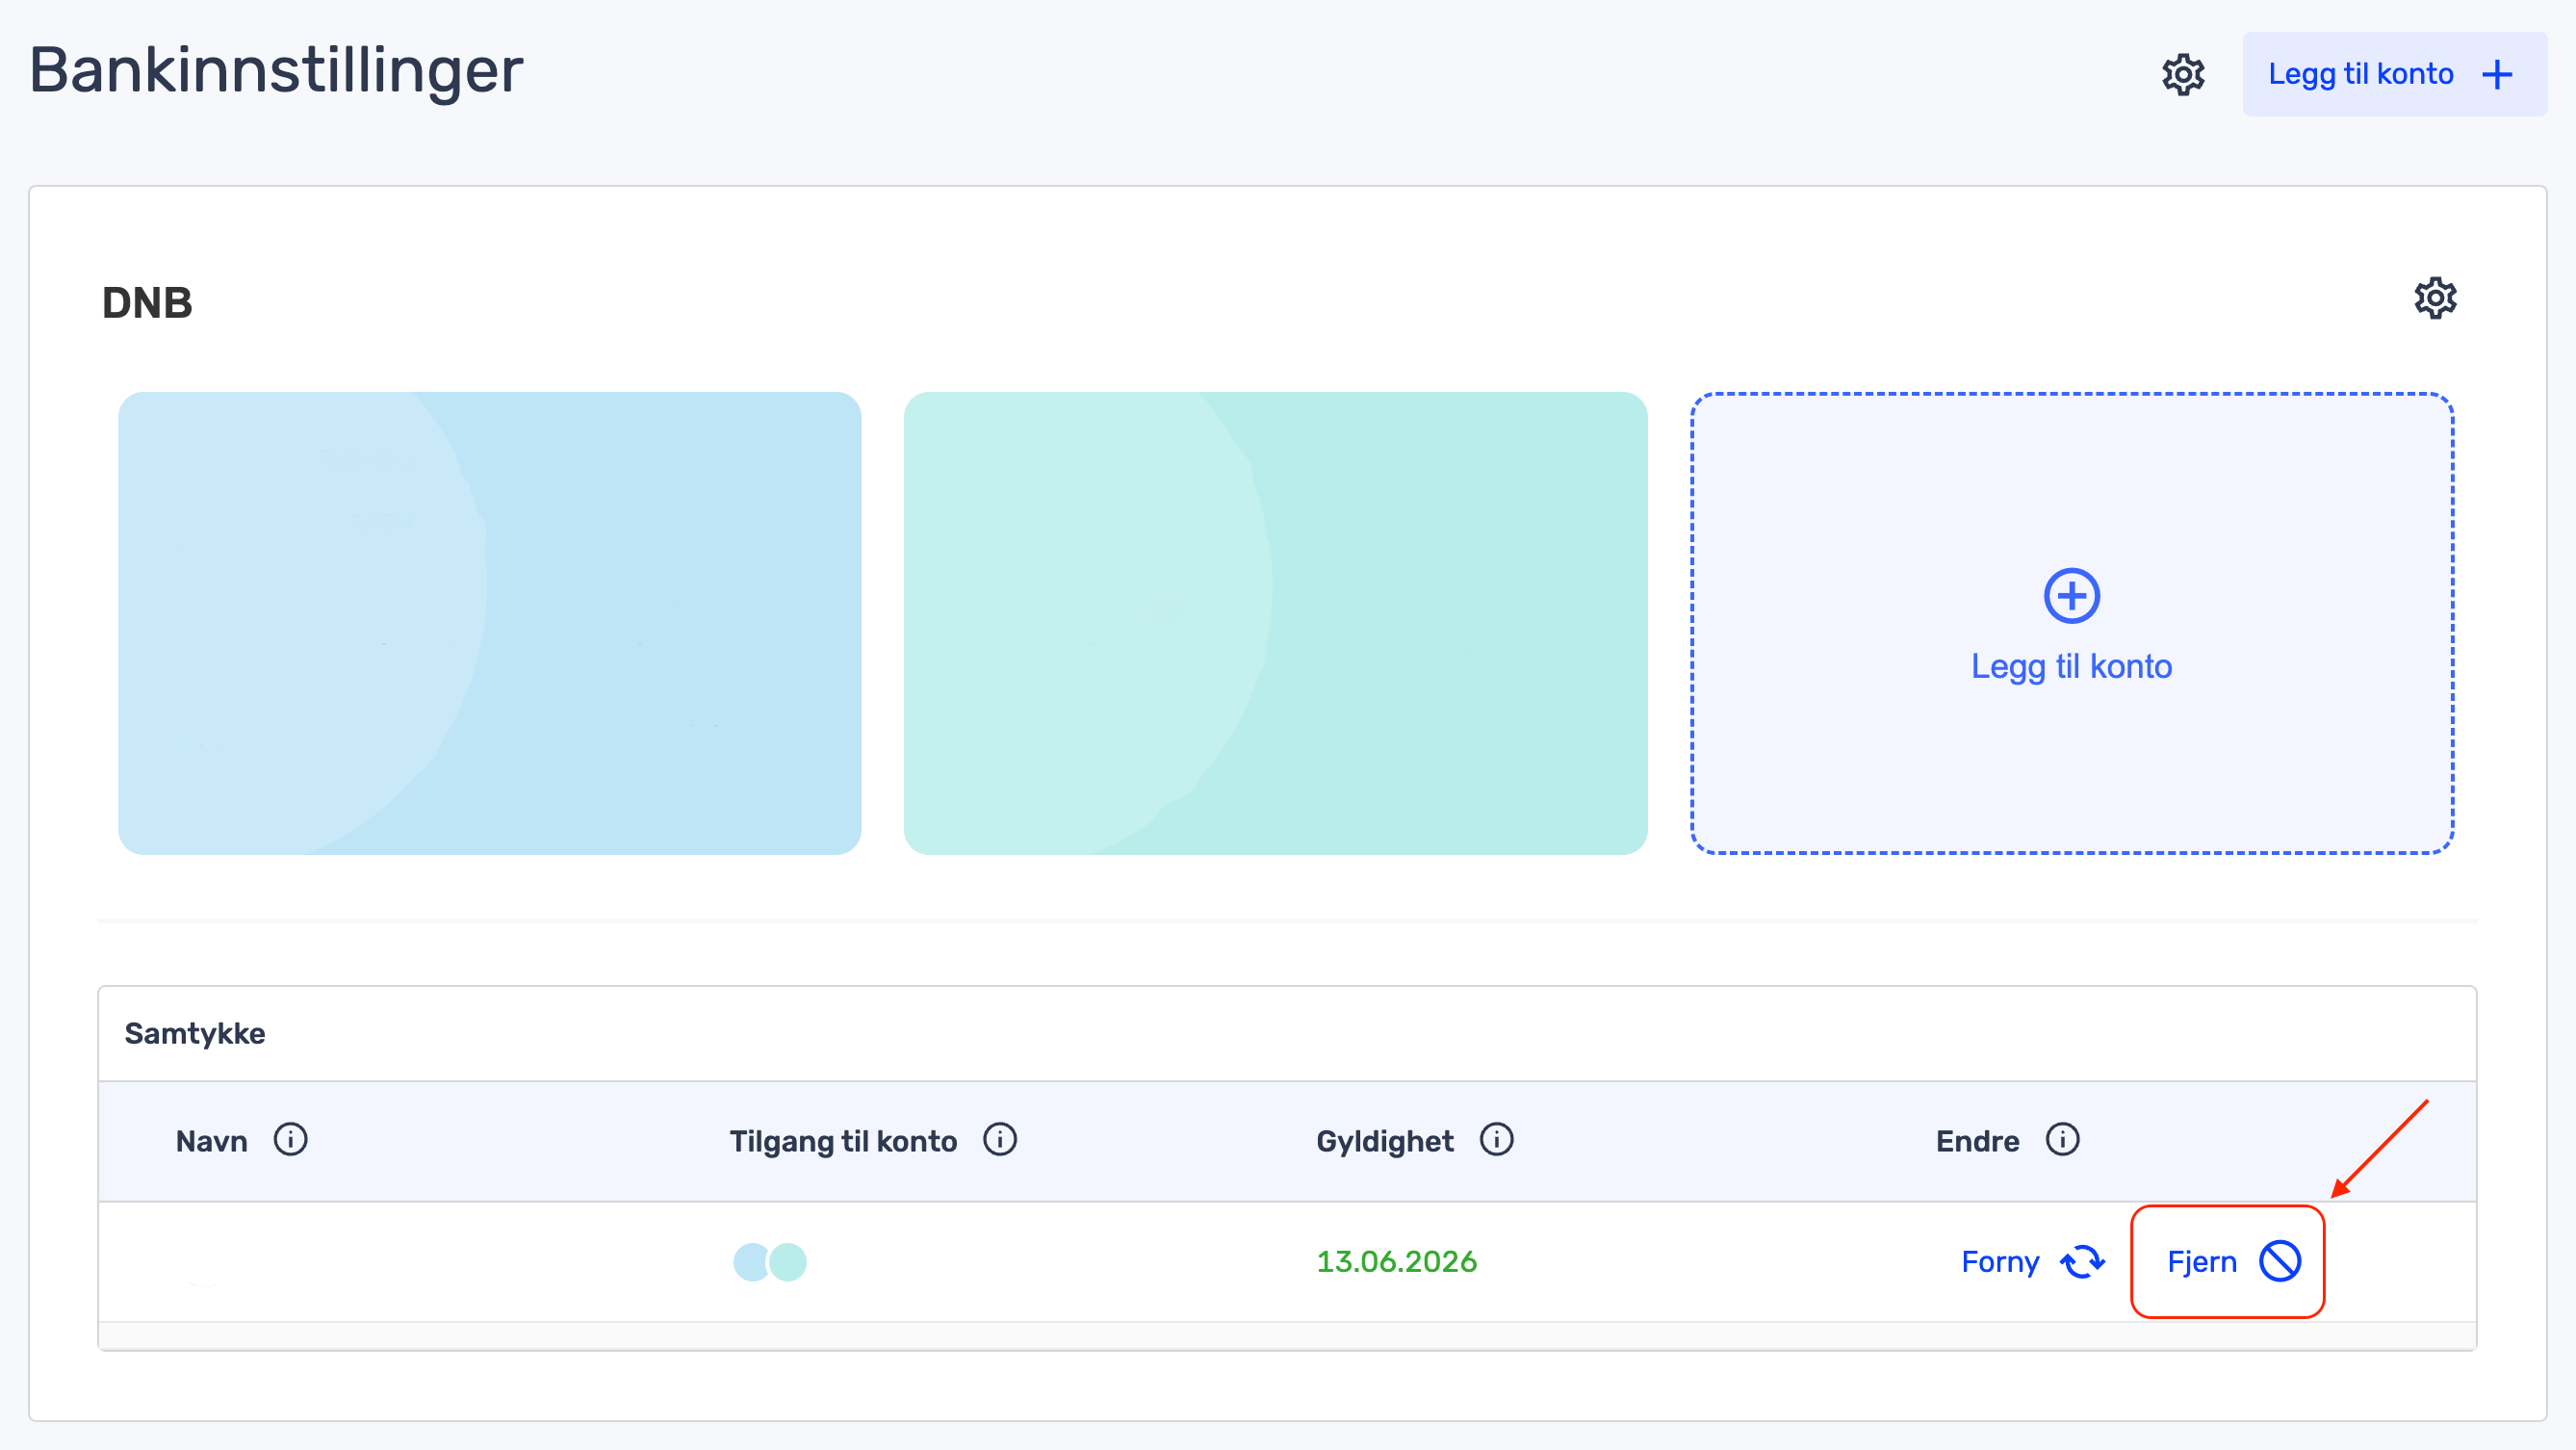2576x1450 pixels.
Task: Show info tooltip next to Navn
Action: (x=291, y=1140)
